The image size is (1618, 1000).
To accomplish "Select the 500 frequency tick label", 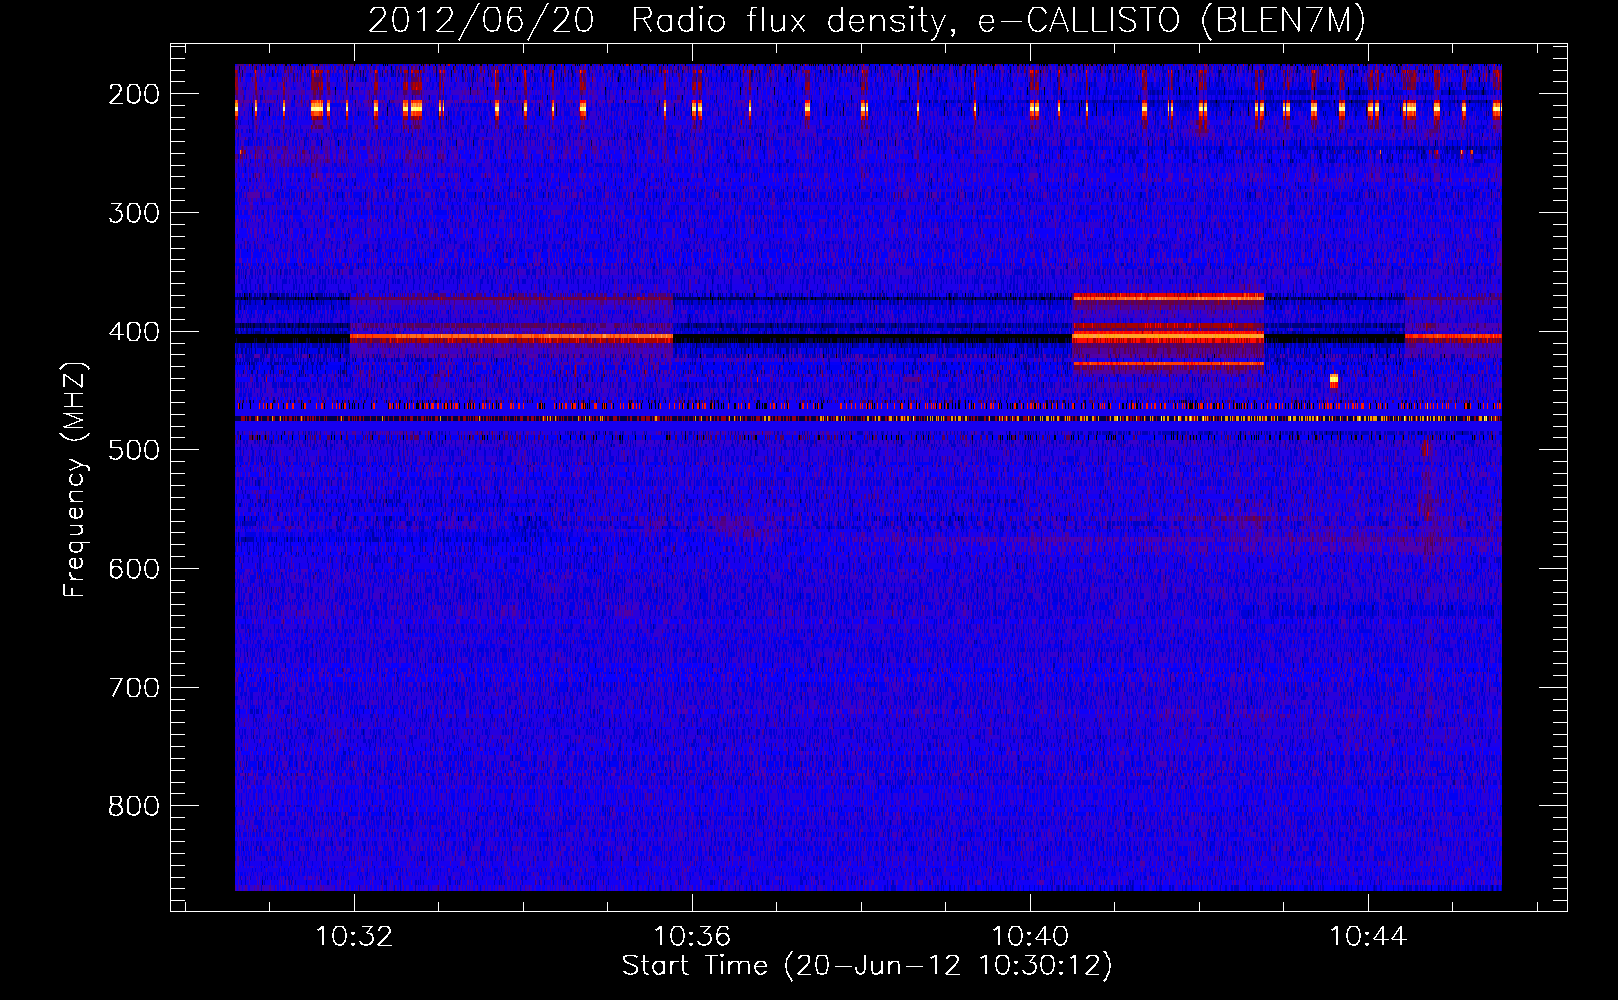I will (134, 450).
